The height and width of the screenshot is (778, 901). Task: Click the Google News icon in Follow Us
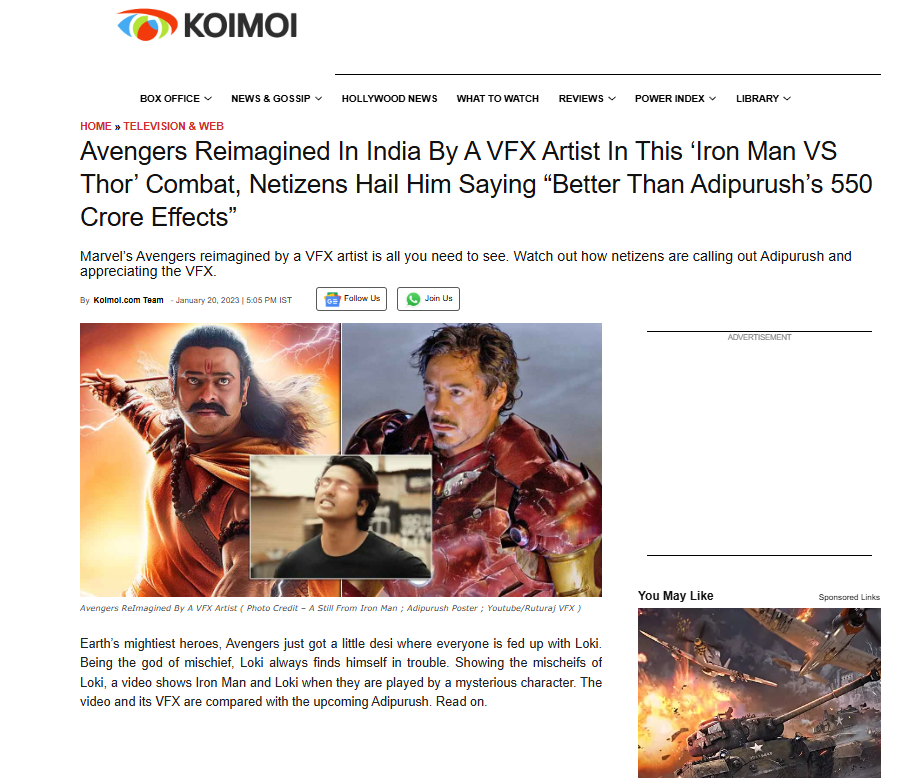click(332, 299)
